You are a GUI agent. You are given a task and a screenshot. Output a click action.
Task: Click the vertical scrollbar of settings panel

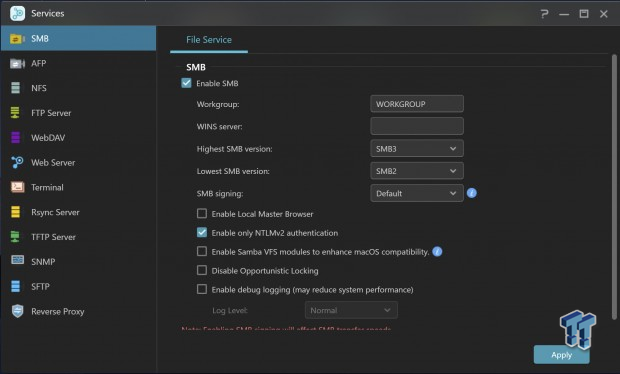pos(614,187)
